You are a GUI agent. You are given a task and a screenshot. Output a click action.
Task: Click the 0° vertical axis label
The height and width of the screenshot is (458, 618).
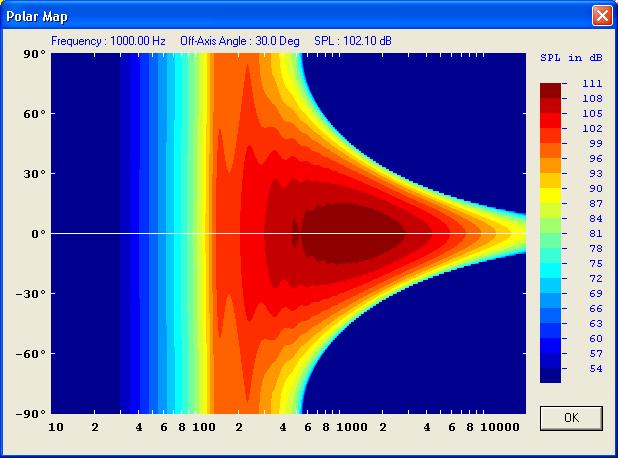coord(39,234)
